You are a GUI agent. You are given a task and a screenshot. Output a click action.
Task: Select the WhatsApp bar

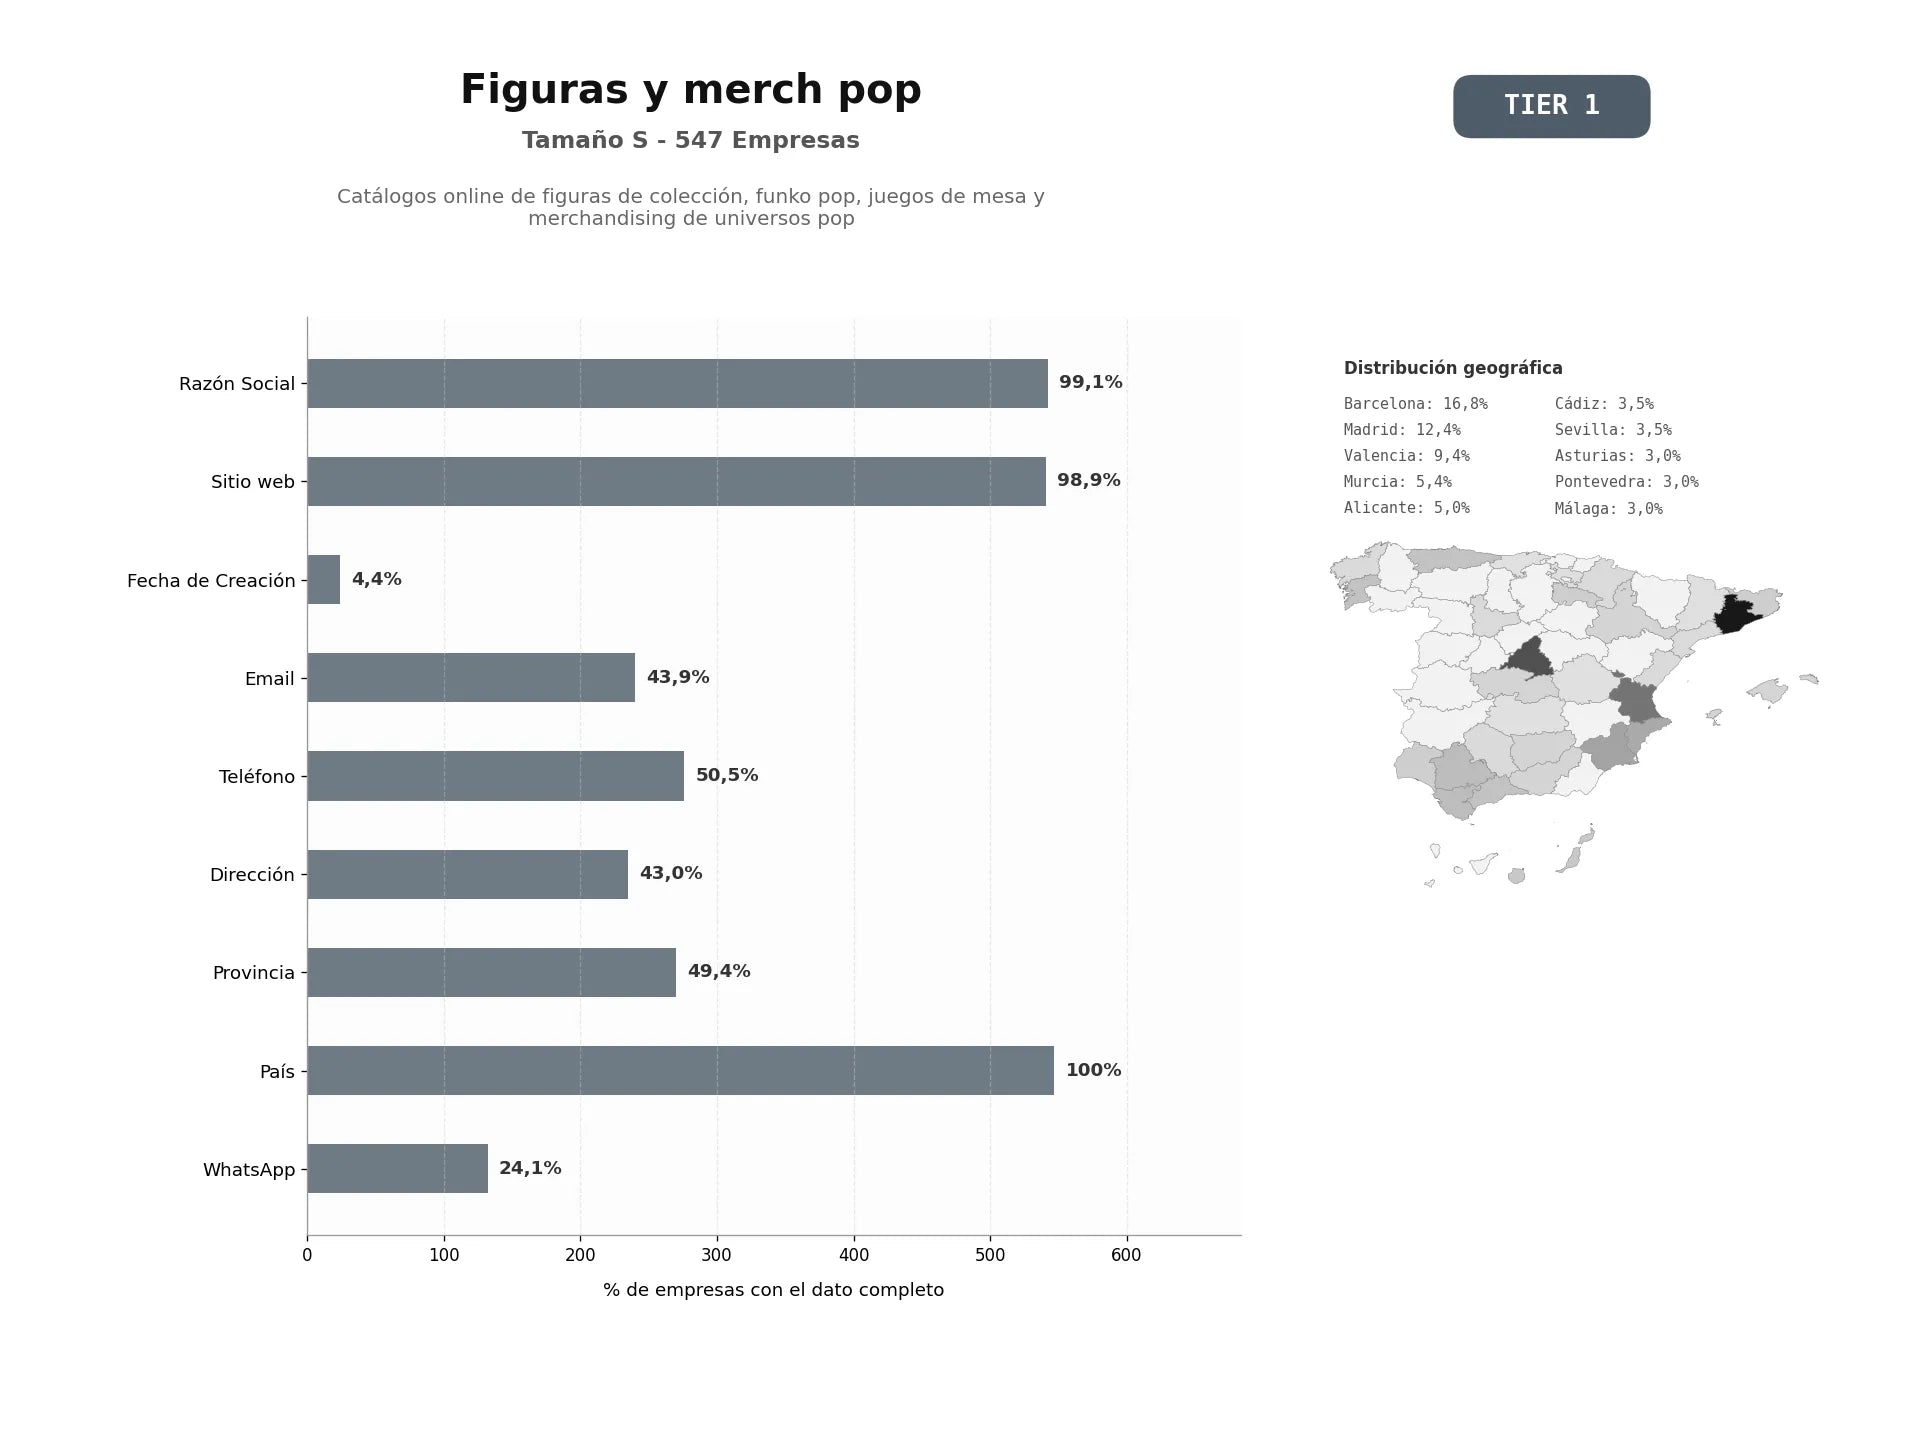[397, 1168]
